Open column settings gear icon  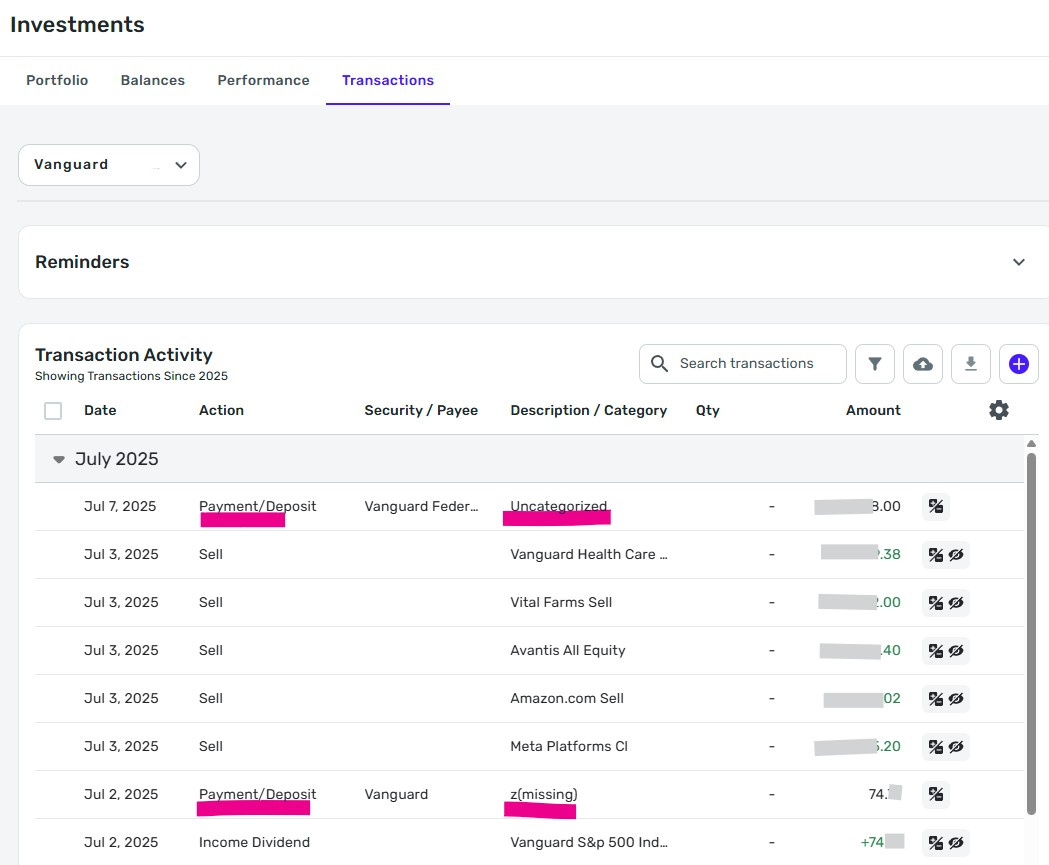click(998, 410)
